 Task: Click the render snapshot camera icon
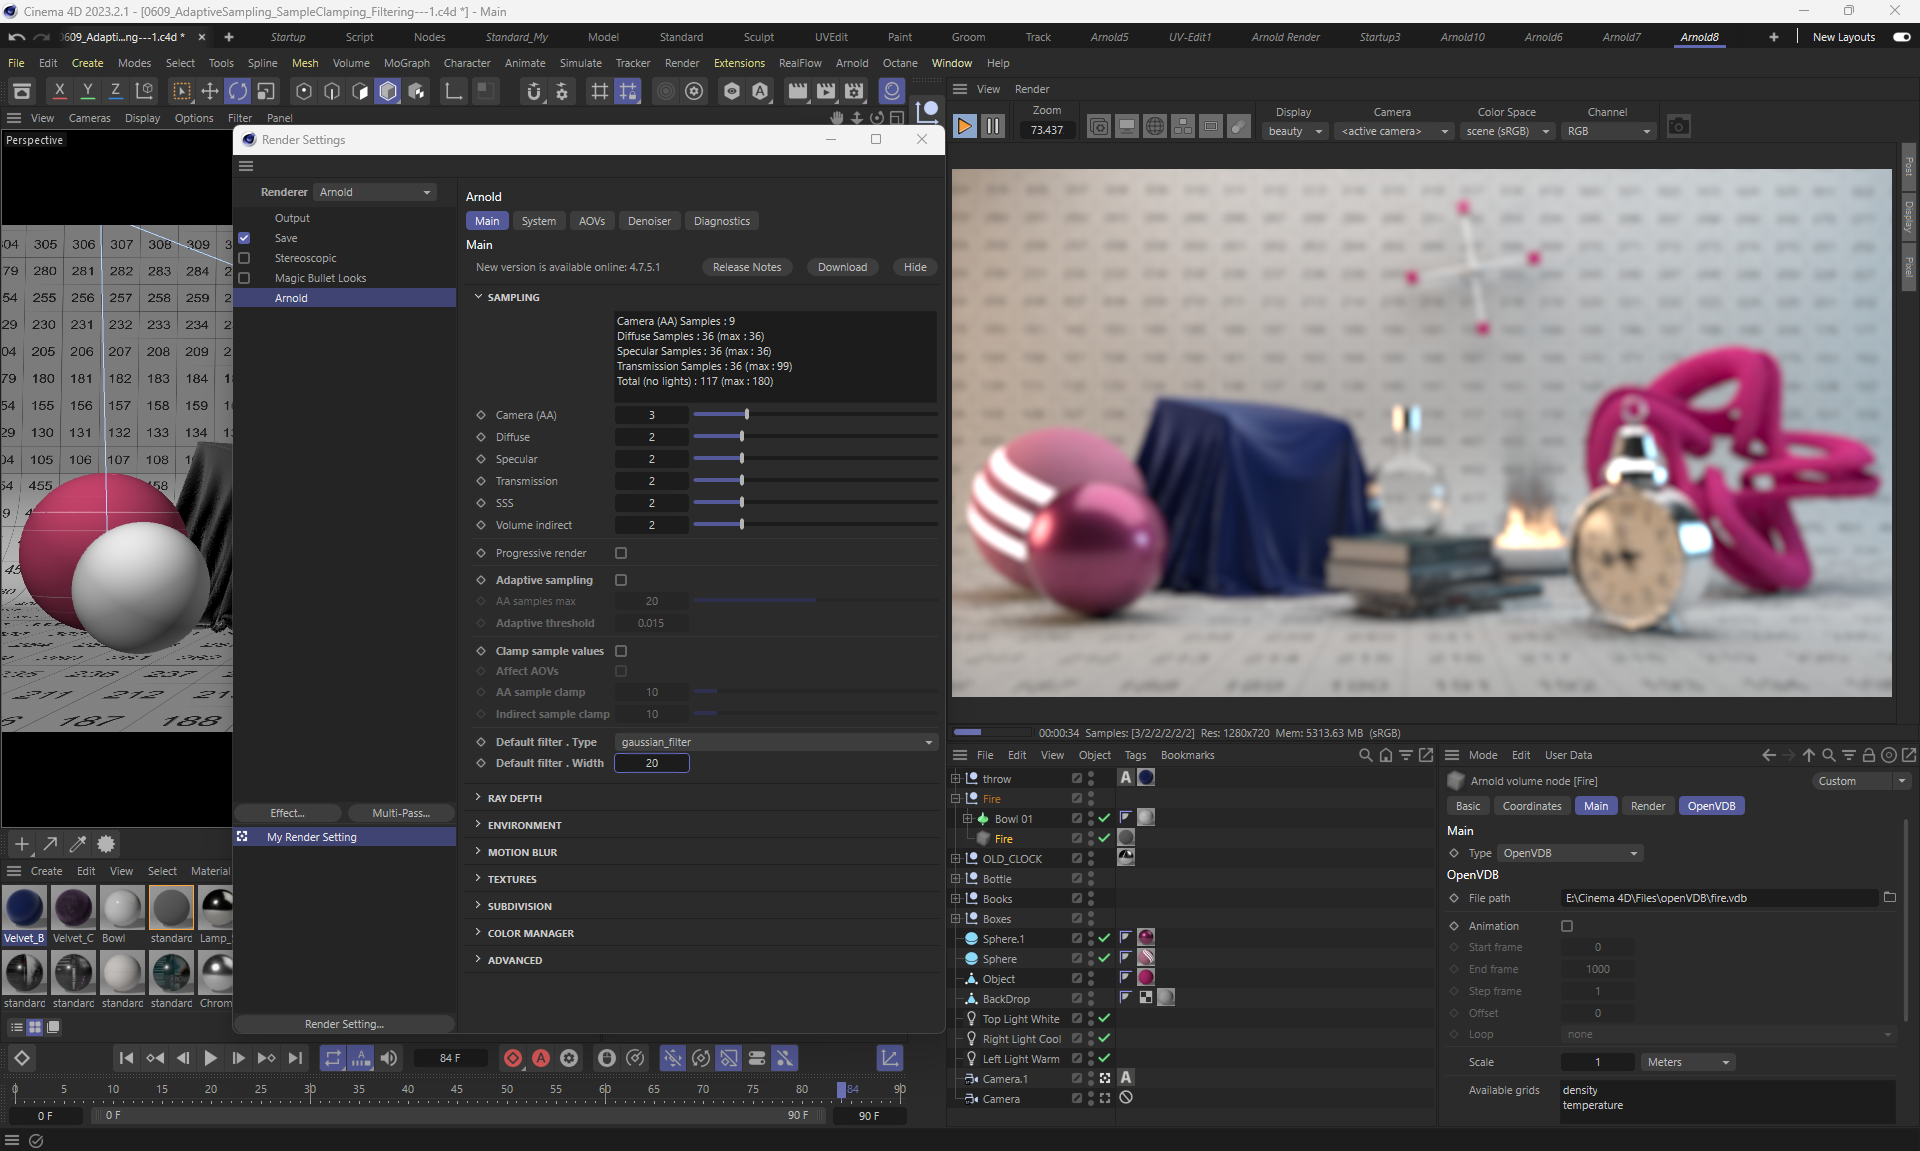tap(1678, 127)
